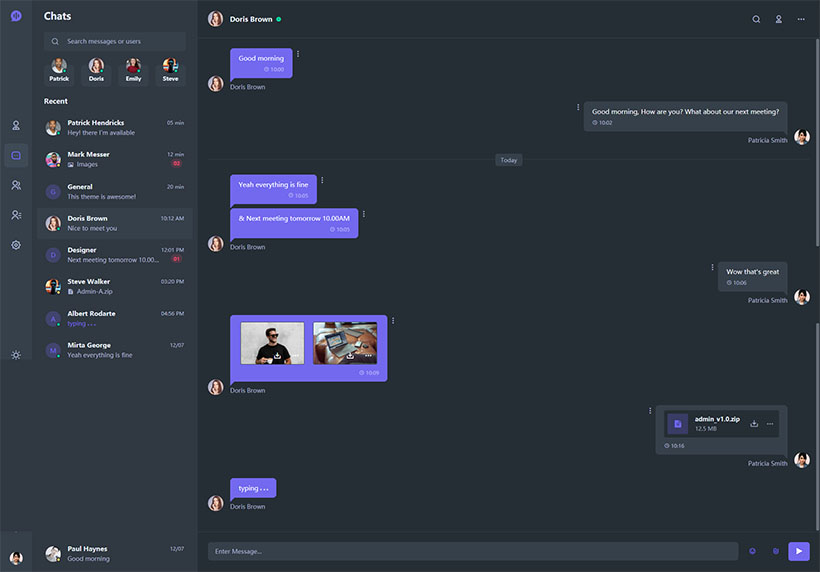The height and width of the screenshot is (572, 820).
Task: Open the Chats tab in left sidebar
Action: 16,156
